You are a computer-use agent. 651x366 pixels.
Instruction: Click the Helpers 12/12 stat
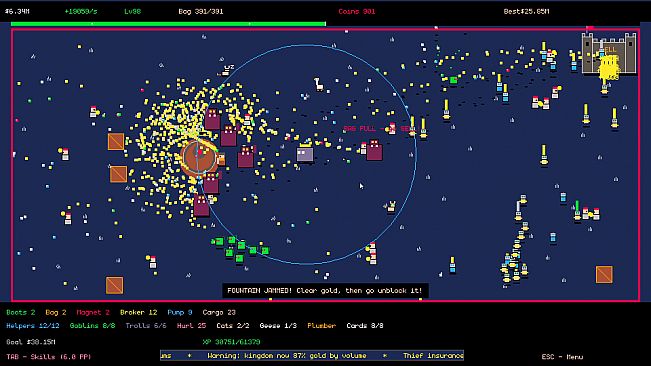[x=33, y=326]
